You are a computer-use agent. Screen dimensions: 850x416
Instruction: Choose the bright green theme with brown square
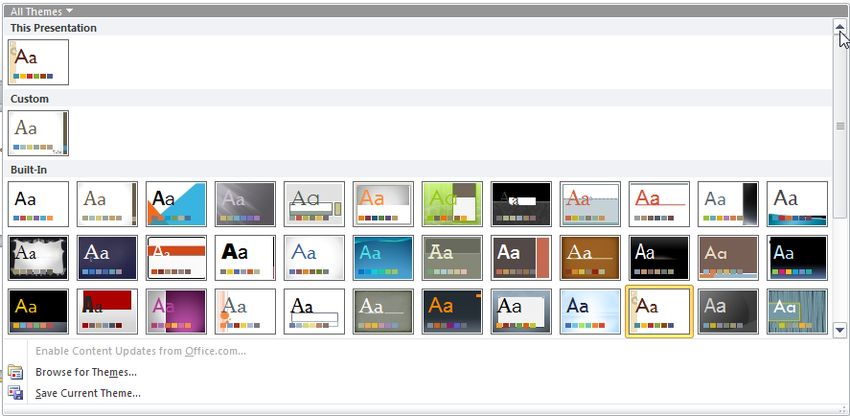point(452,204)
